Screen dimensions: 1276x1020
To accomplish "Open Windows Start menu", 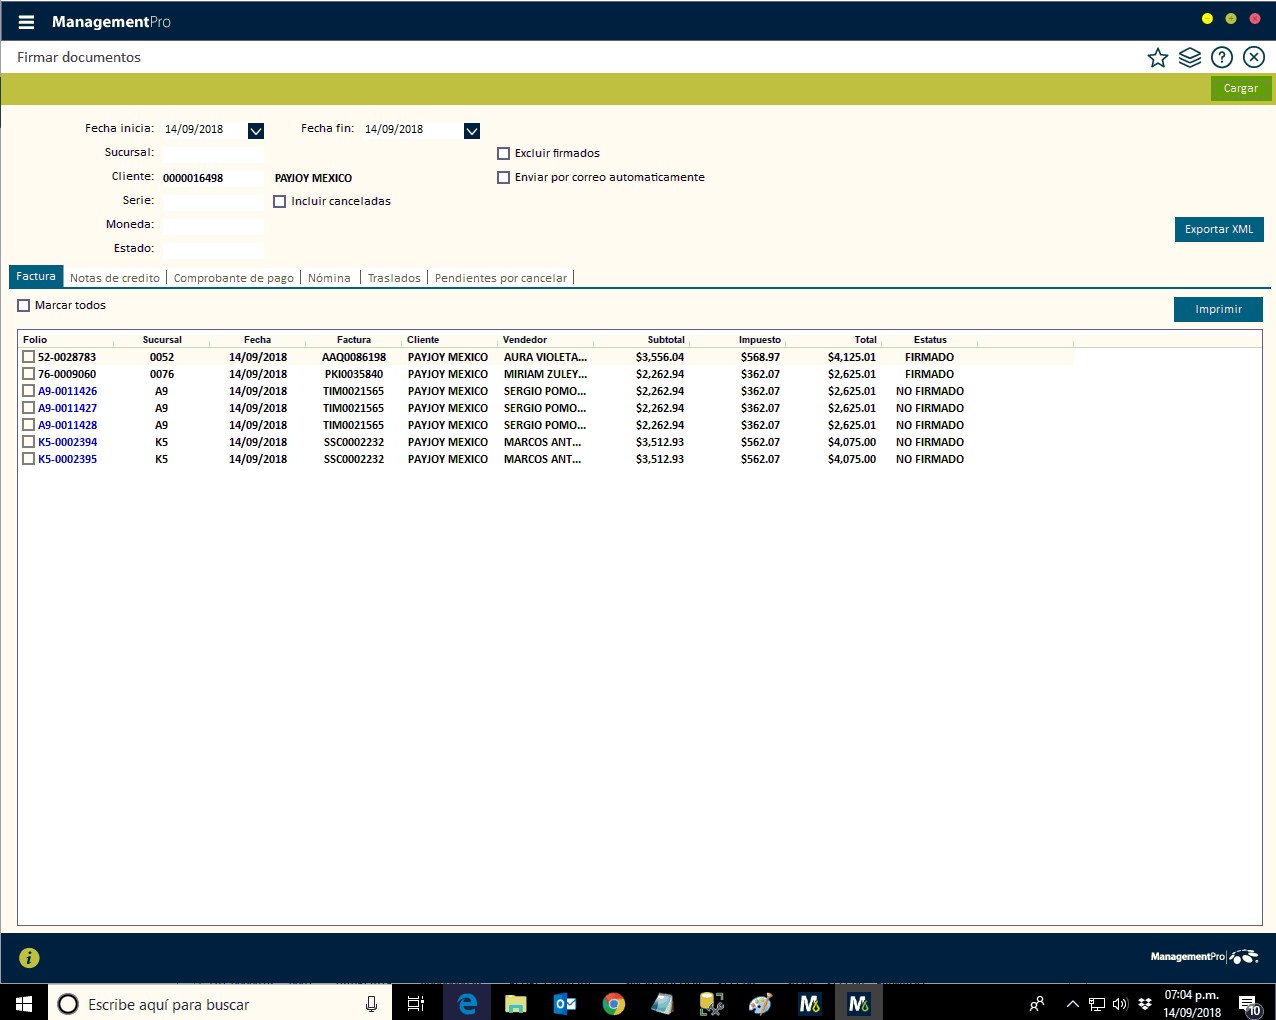I will (x=24, y=1003).
